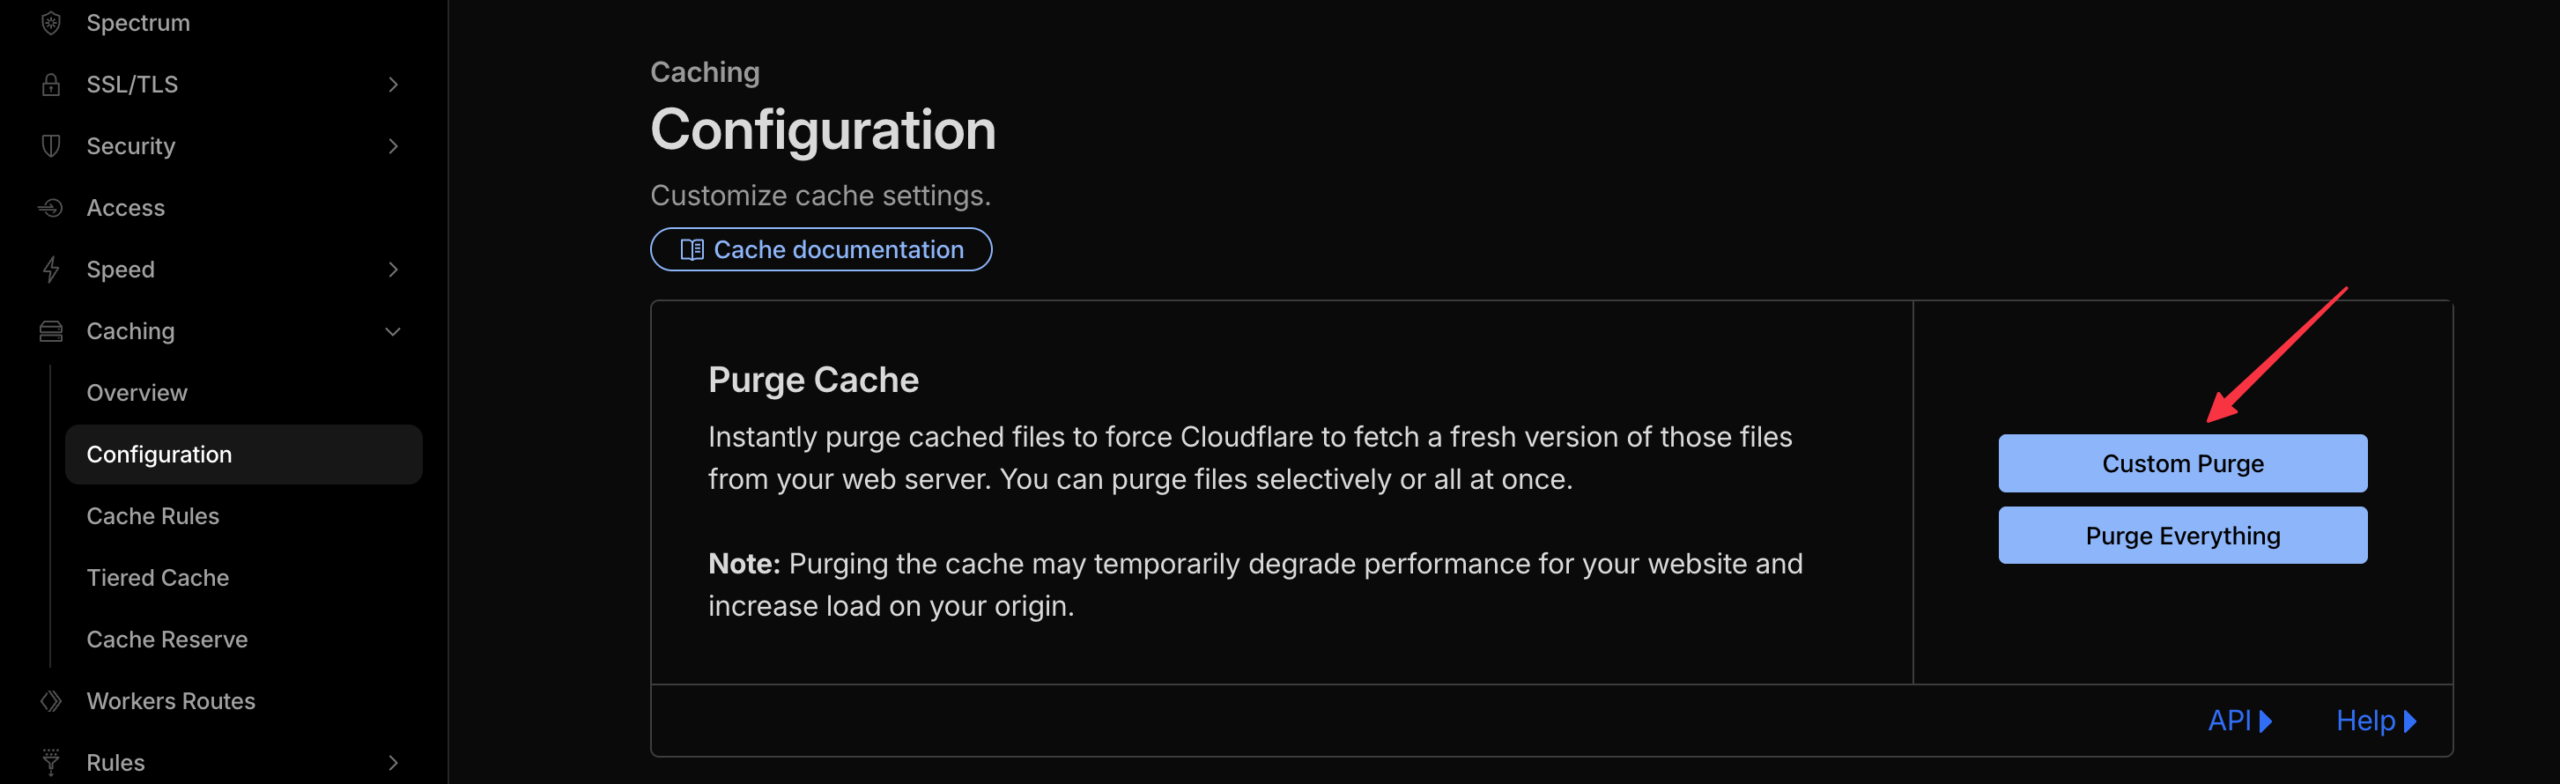Go to Cache Rules submenu item
Screen dimensions: 2560x784
click(153, 516)
